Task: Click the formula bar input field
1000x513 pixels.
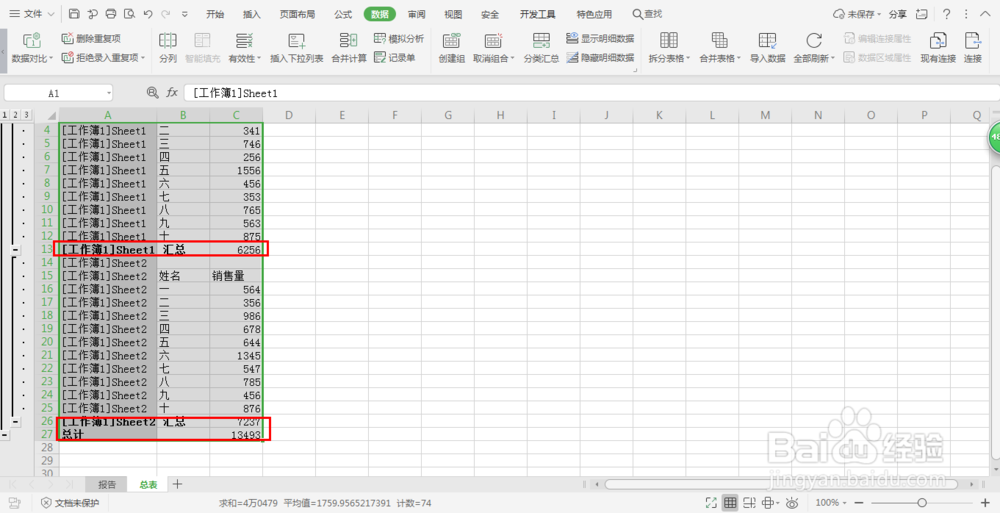Action: (591, 93)
